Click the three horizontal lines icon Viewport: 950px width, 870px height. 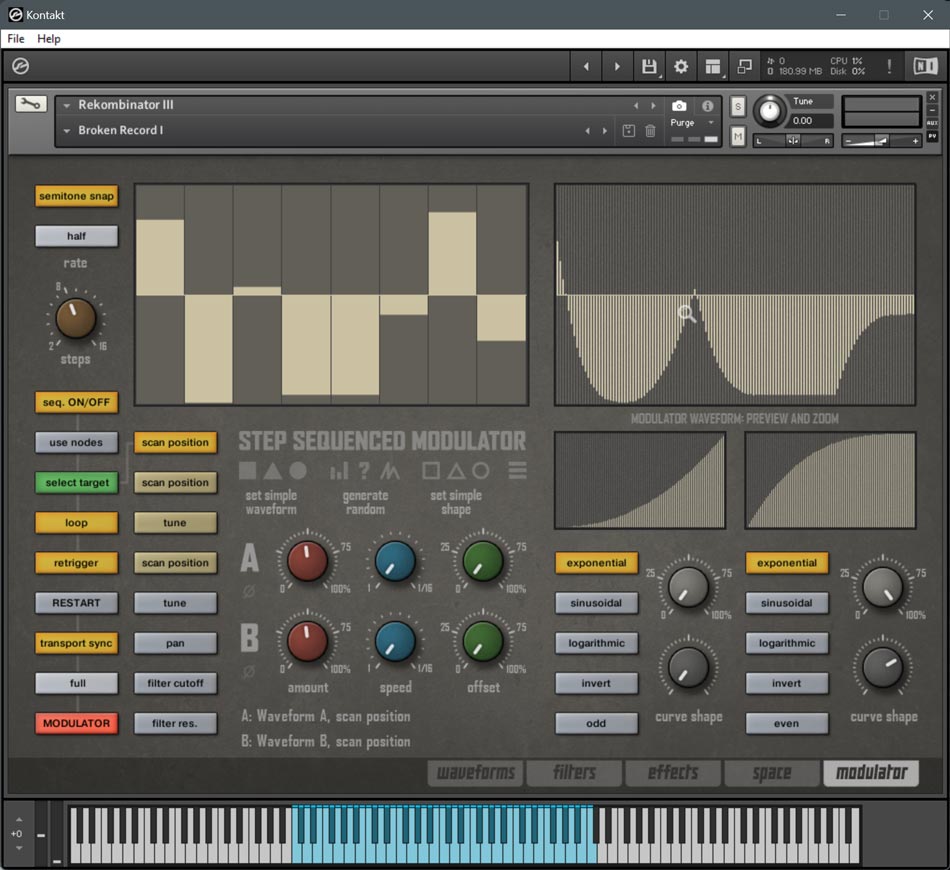pyautogui.click(x=517, y=470)
